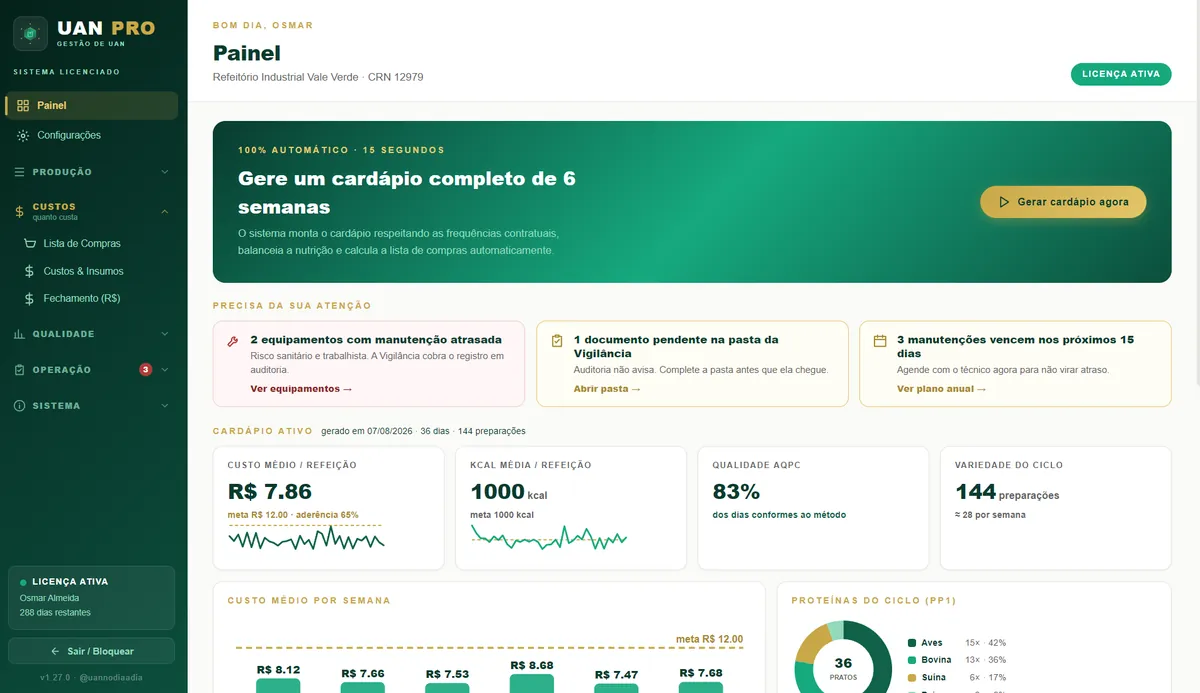This screenshot has height=693, width=1200.
Task: Collapse the Custos section chevron
Action: pyautogui.click(x=165, y=211)
